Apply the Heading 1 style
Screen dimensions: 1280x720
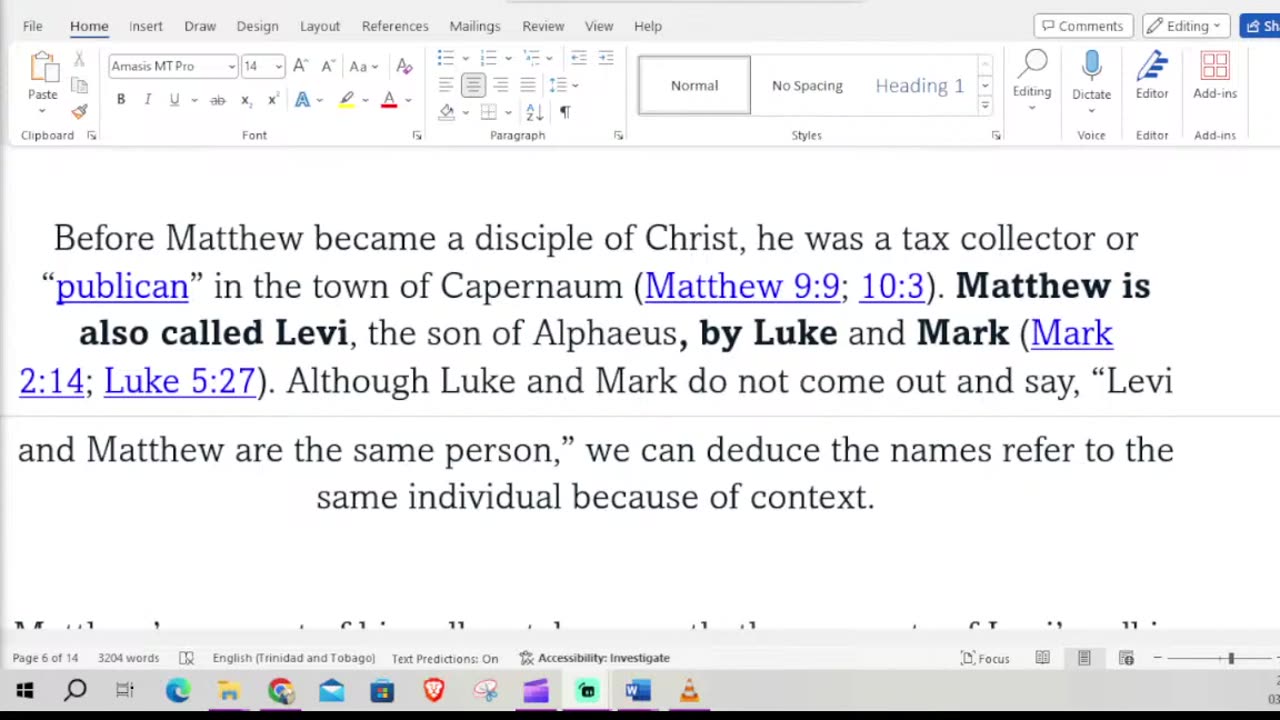coord(920,85)
